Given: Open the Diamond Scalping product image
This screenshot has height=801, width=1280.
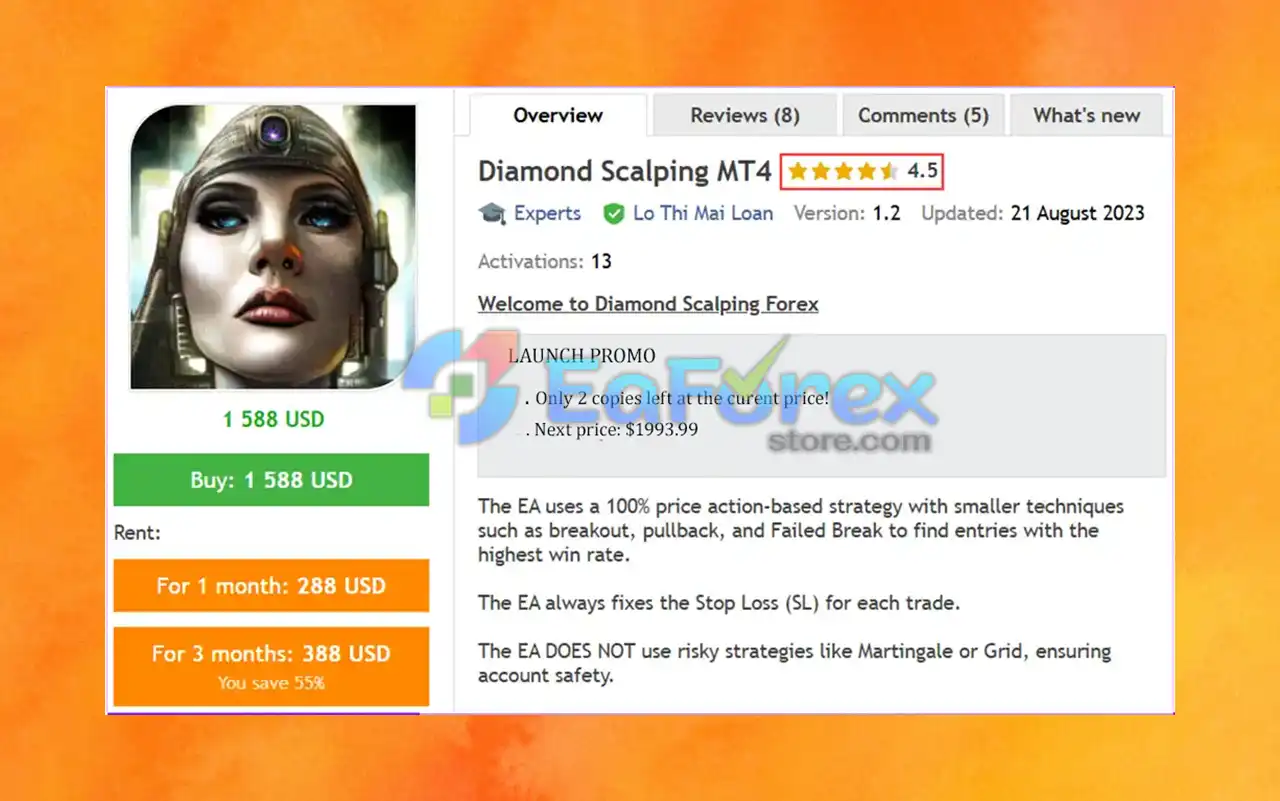Looking at the screenshot, I should click(x=273, y=247).
